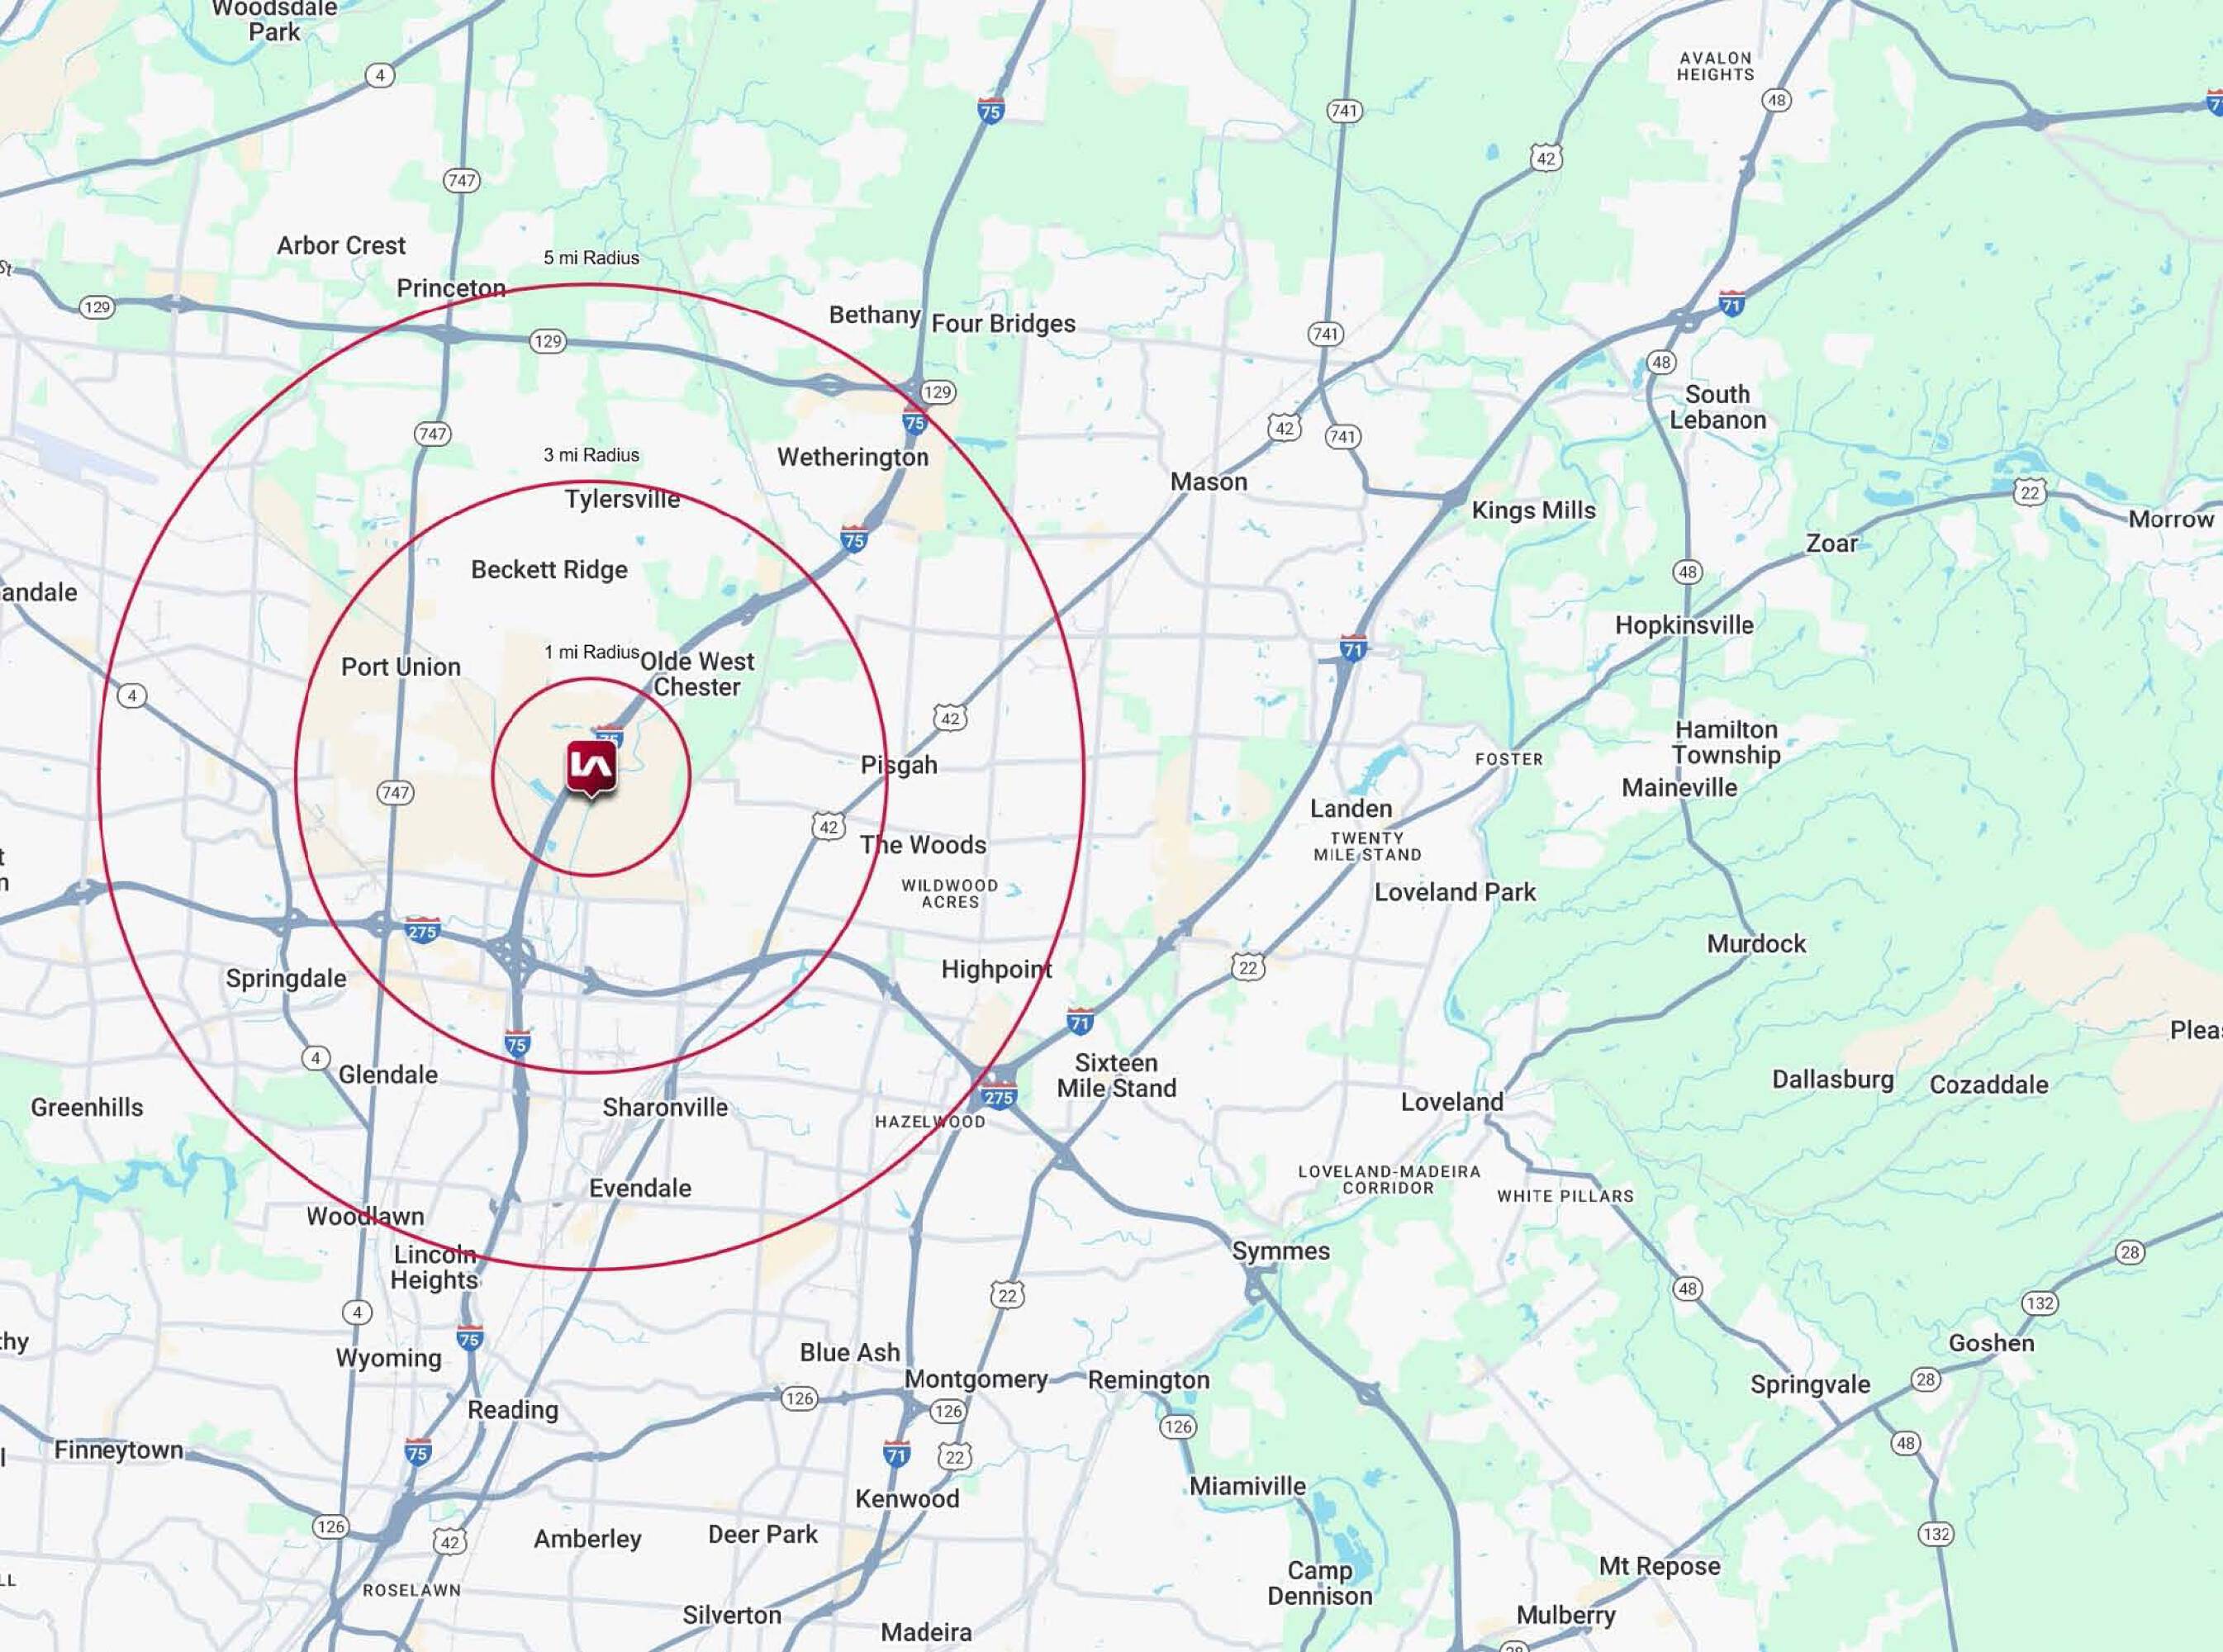Viewport: 2223px width, 1652px height.
Task: Click the Beckett Ridge place label
Action: (549, 570)
